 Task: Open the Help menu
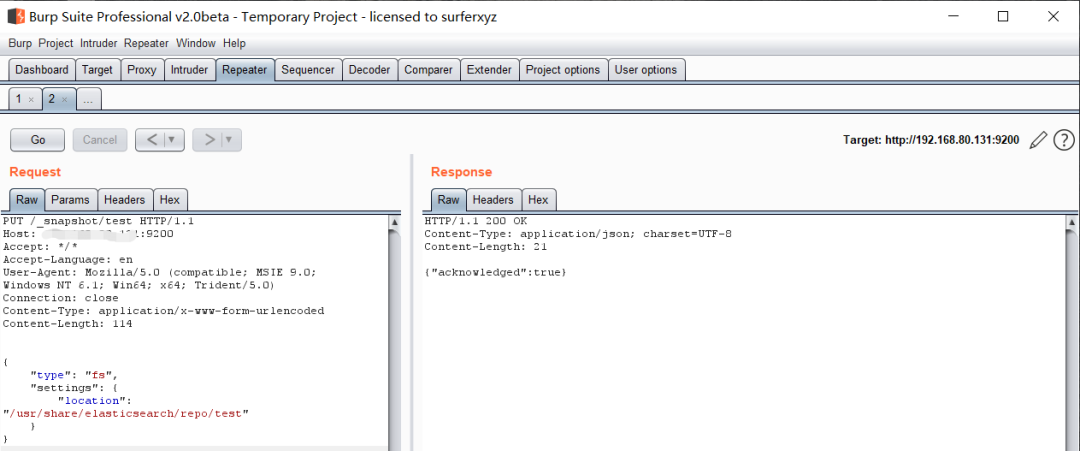click(x=234, y=43)
